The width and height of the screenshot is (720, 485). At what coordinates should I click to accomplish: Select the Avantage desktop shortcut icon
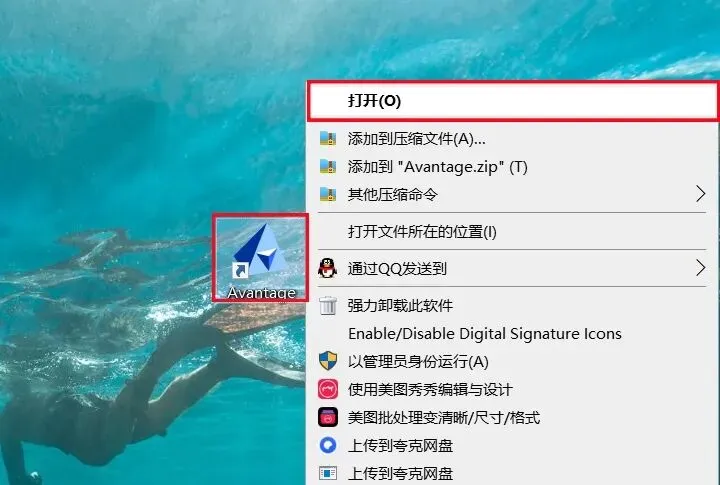260,257
